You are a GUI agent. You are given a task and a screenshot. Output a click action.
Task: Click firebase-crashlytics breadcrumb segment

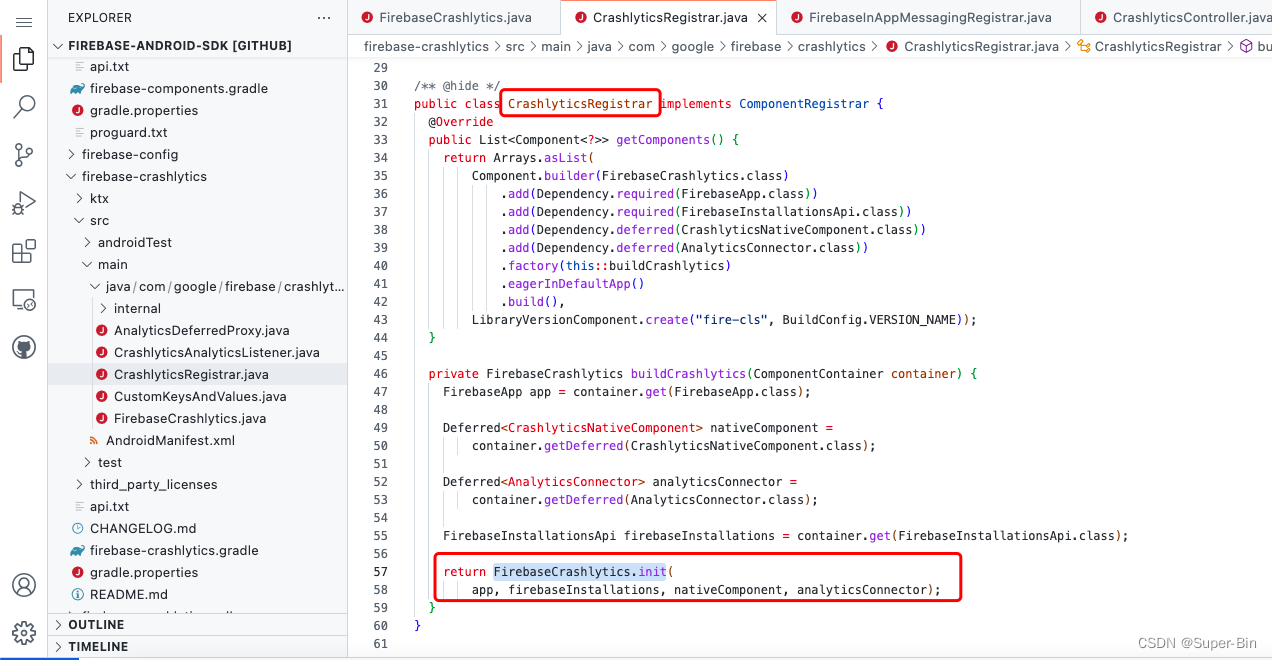[x=426, y=46]
